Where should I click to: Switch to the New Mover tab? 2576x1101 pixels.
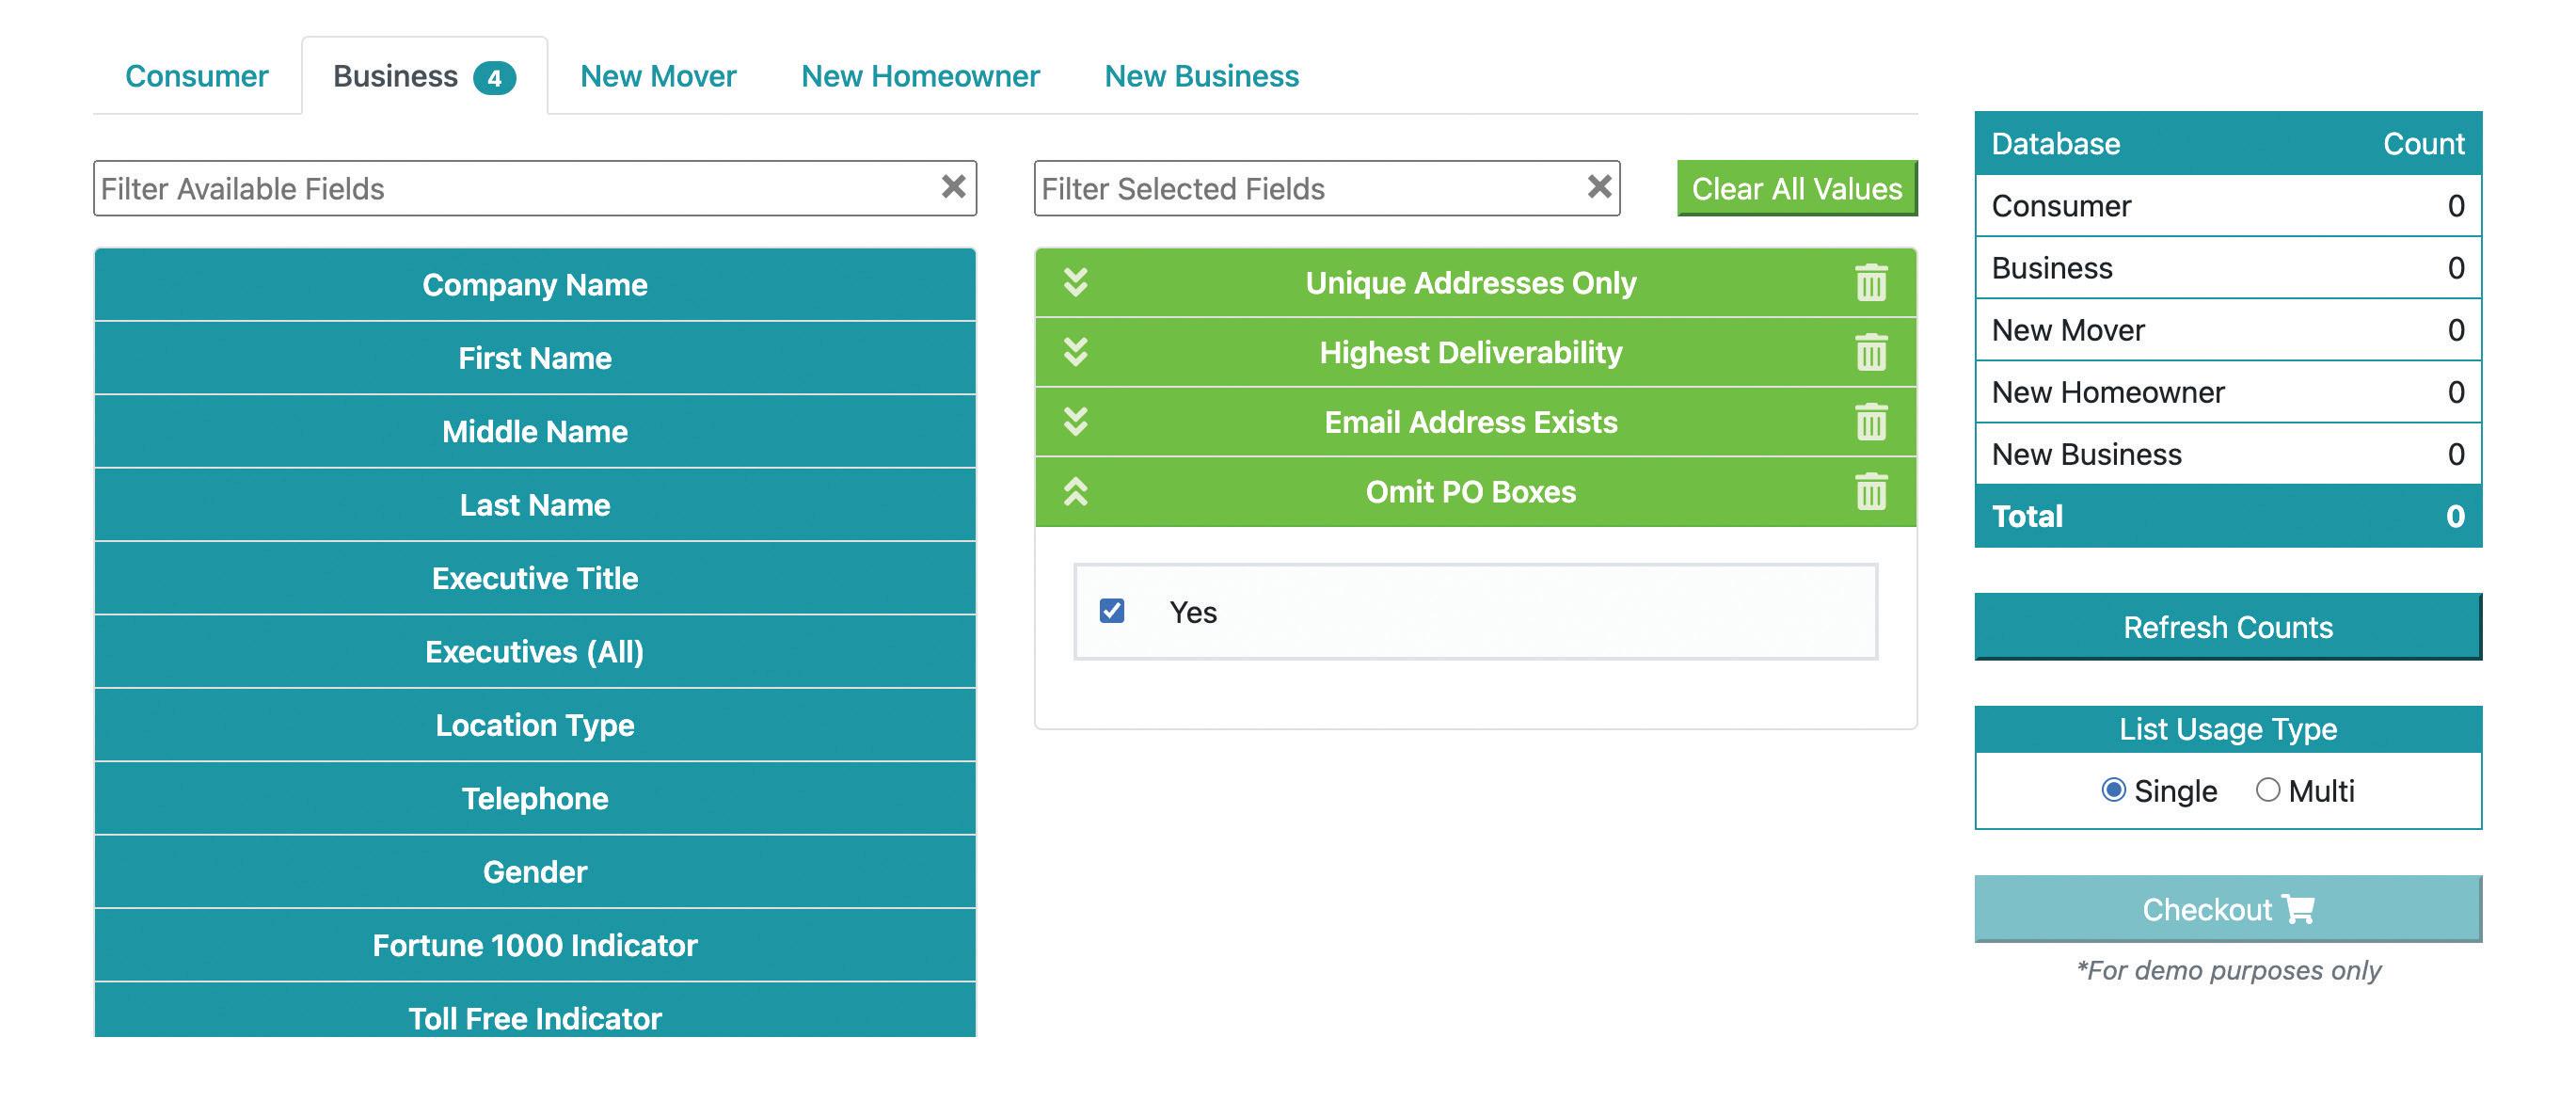(658, 76)
